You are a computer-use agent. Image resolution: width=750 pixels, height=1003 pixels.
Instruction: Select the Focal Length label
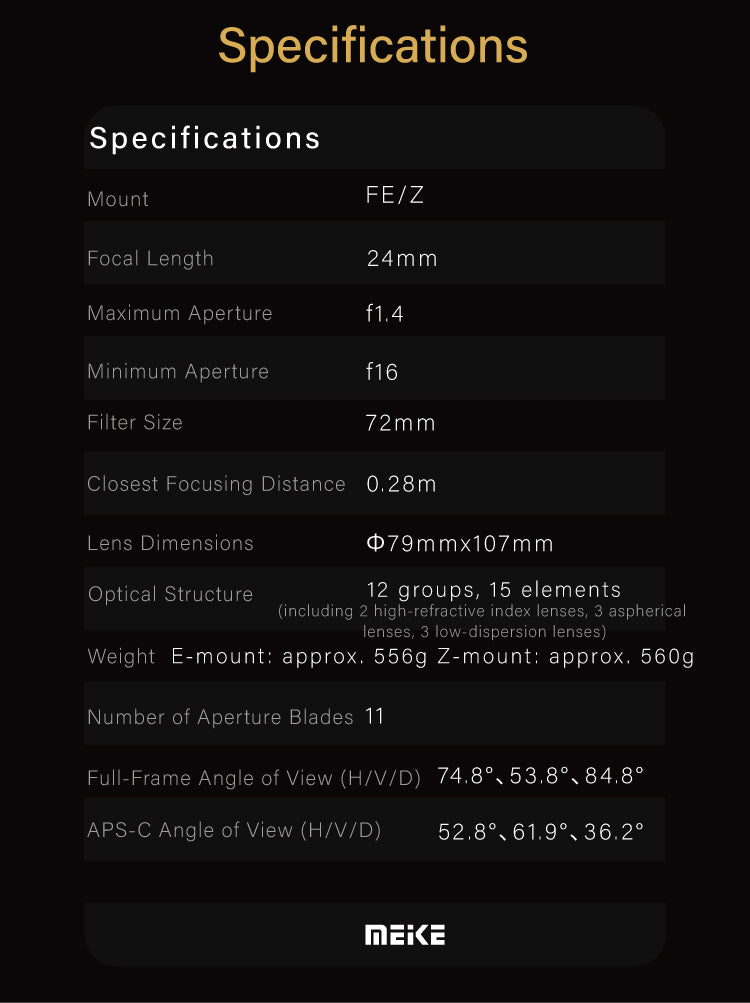[x=150, y=258]
